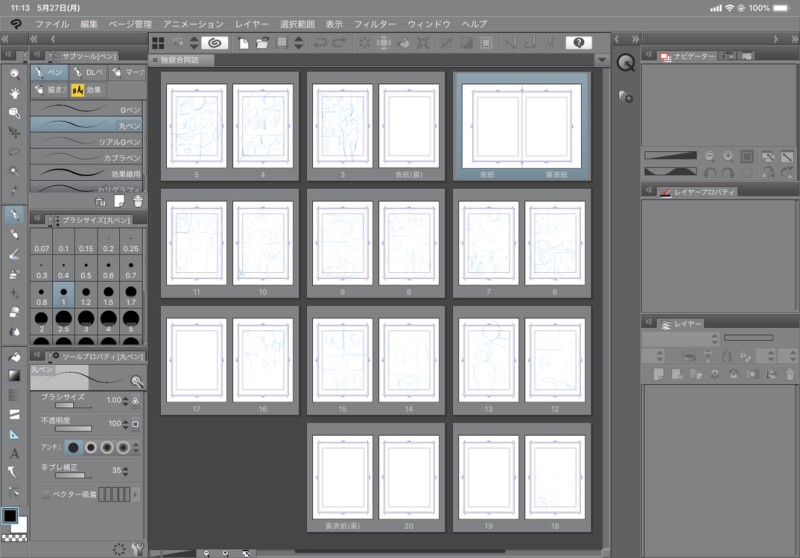
Task: Select the hand move-view tool
Action: point(14,93)
